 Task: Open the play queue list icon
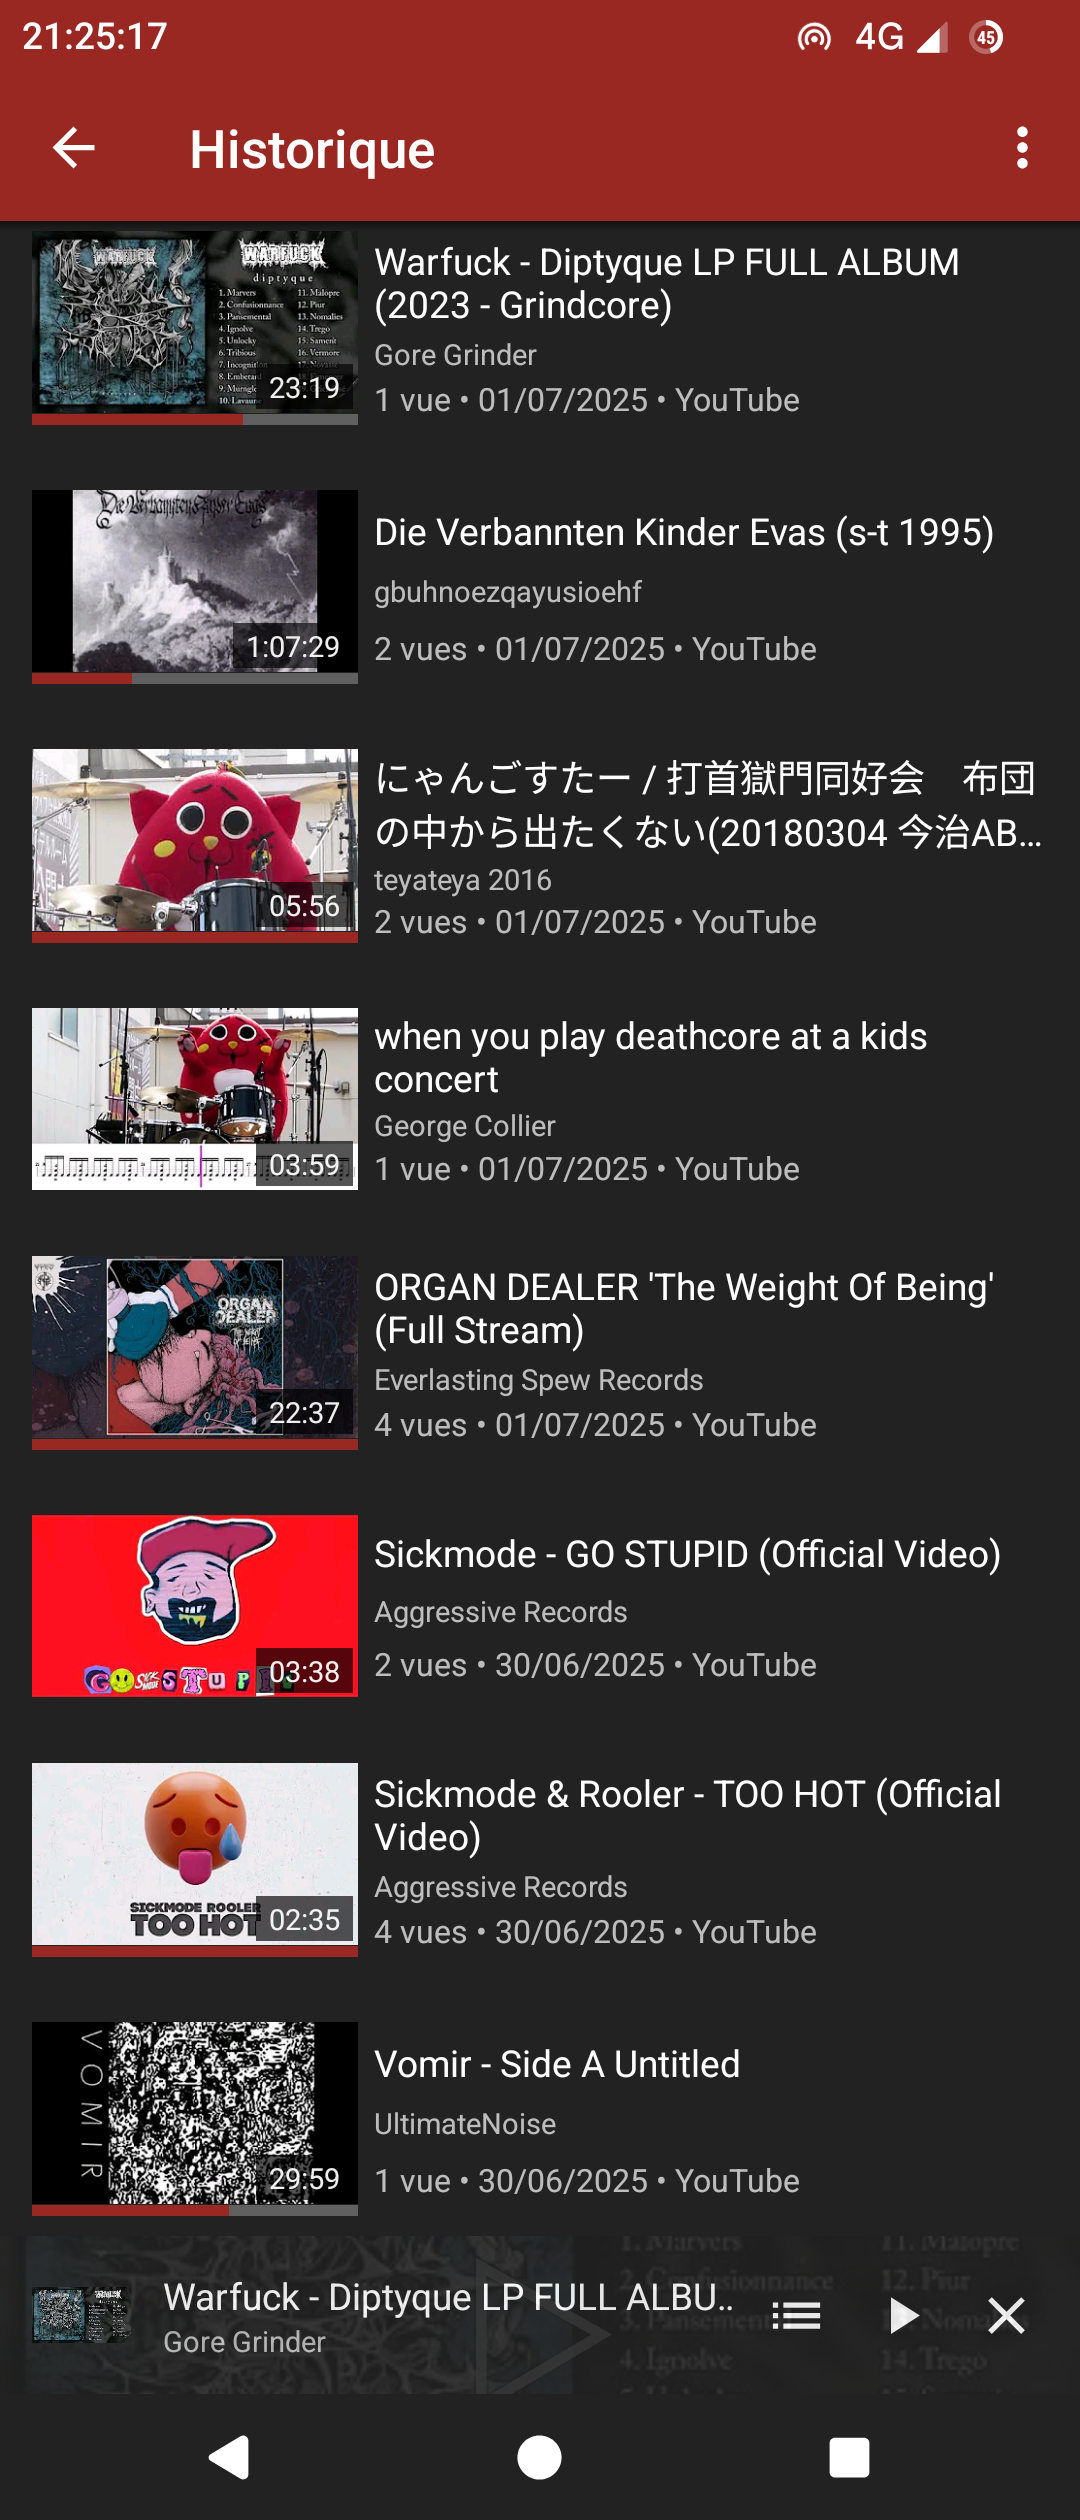point(796,2315)
